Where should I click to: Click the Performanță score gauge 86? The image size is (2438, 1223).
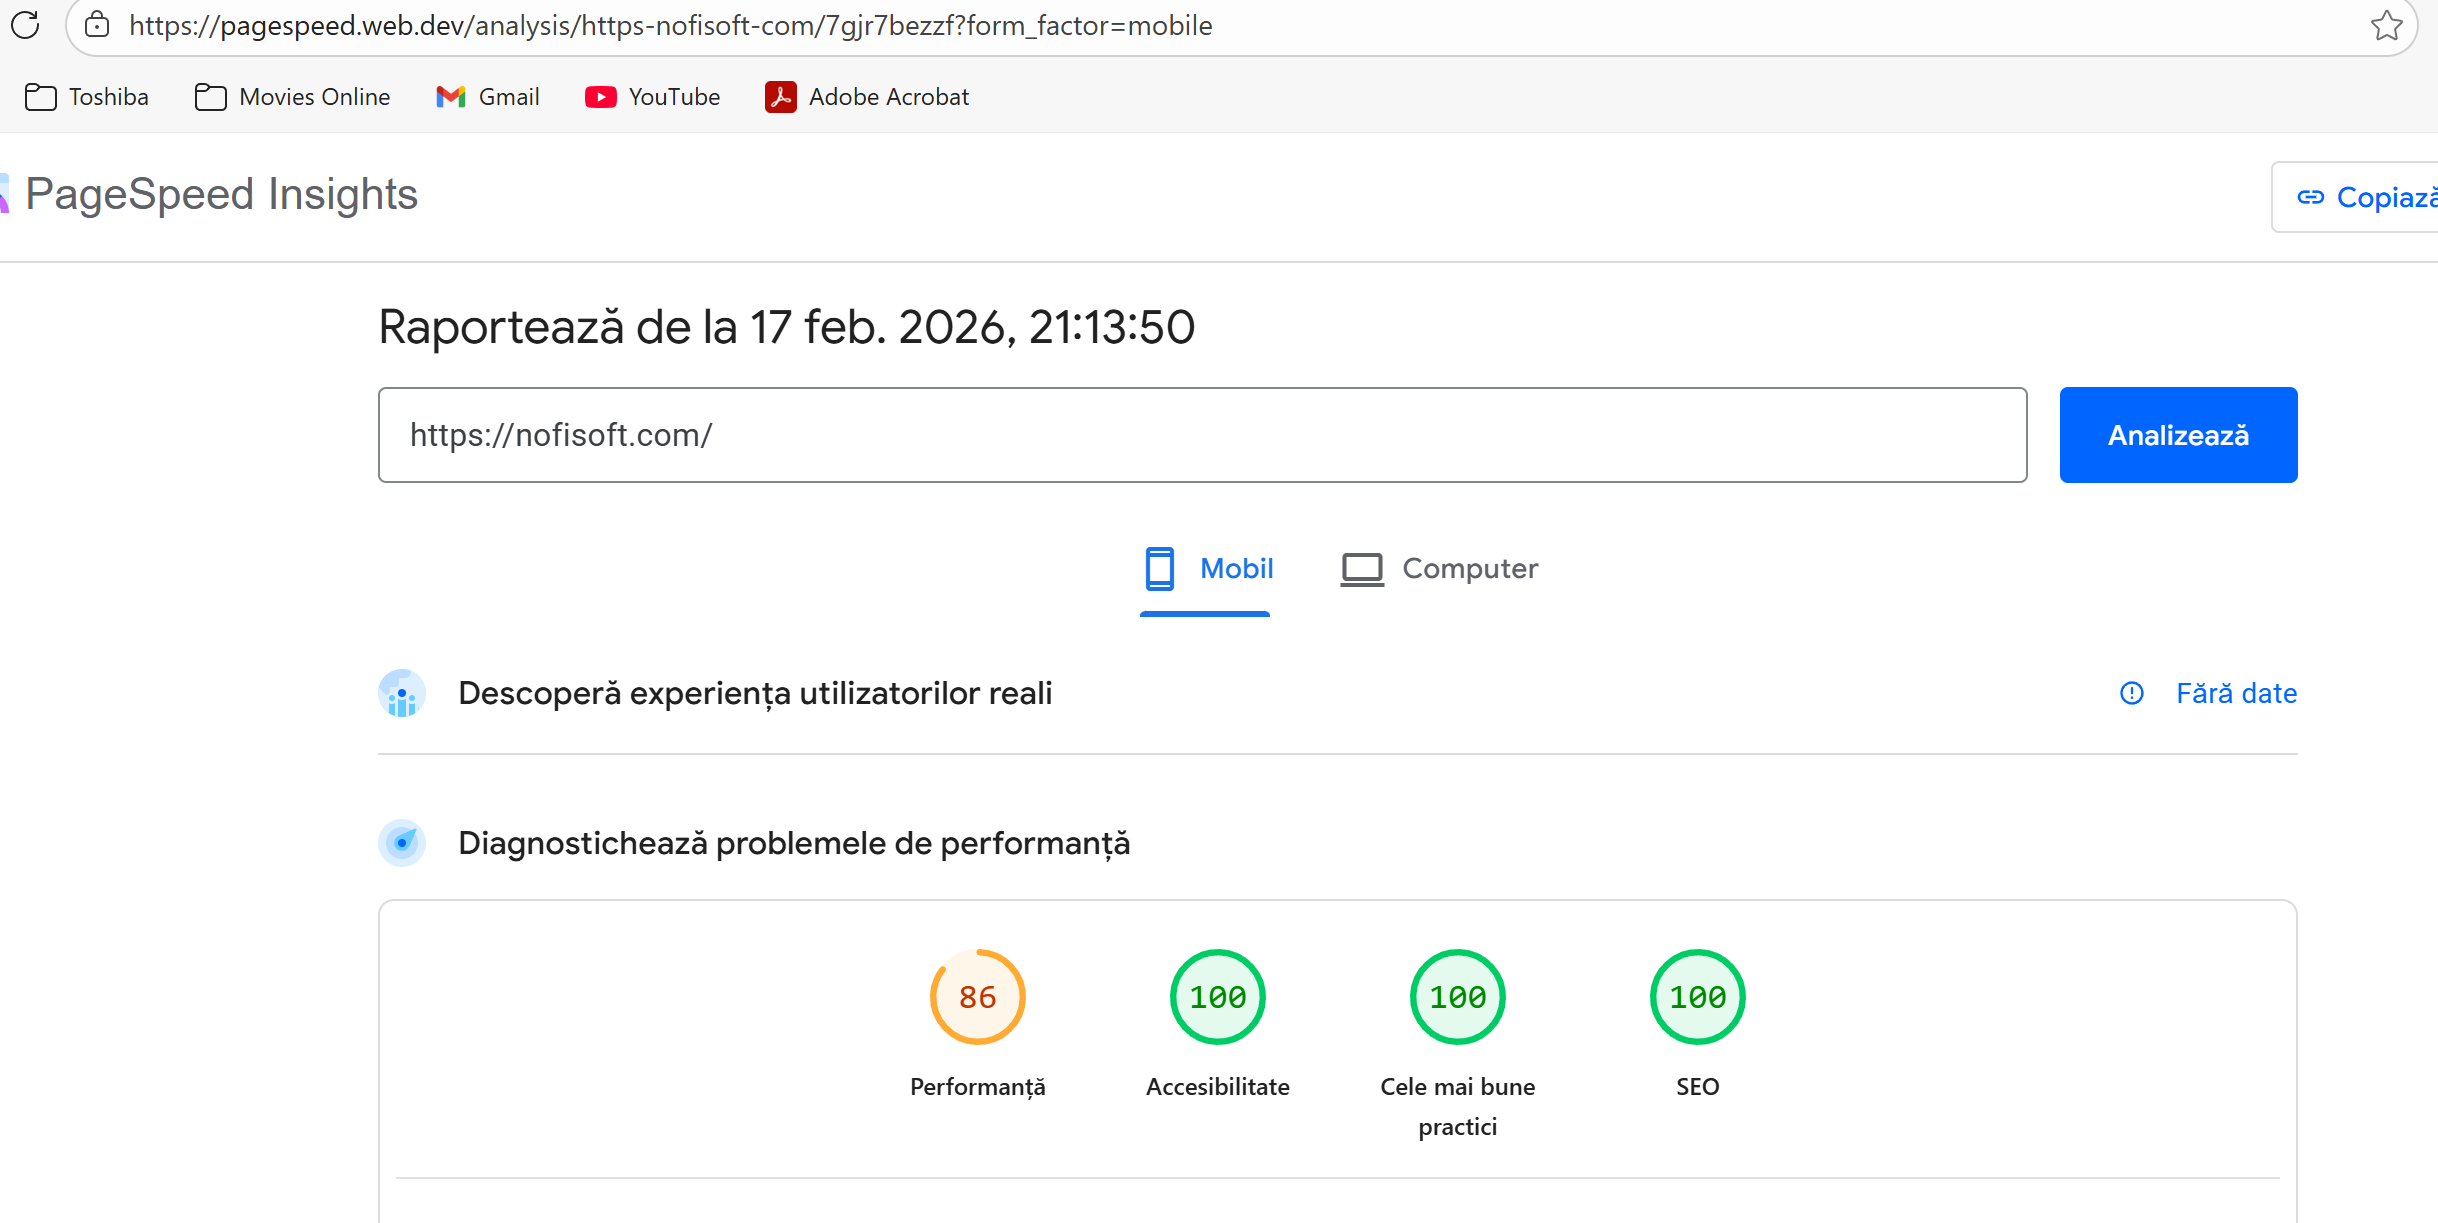pos(977,997)
